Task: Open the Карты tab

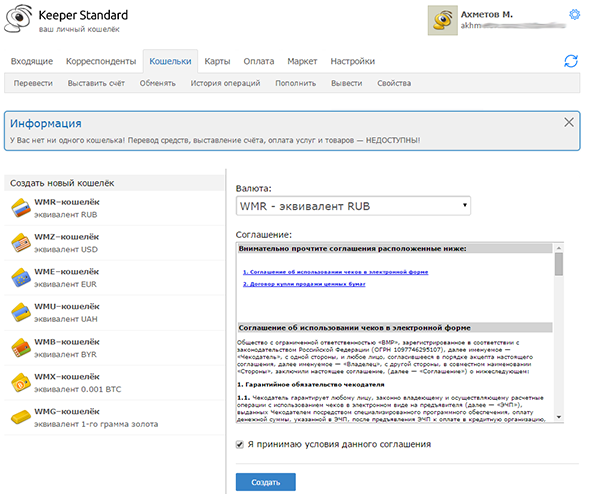Action: click(x=217, y=61)
